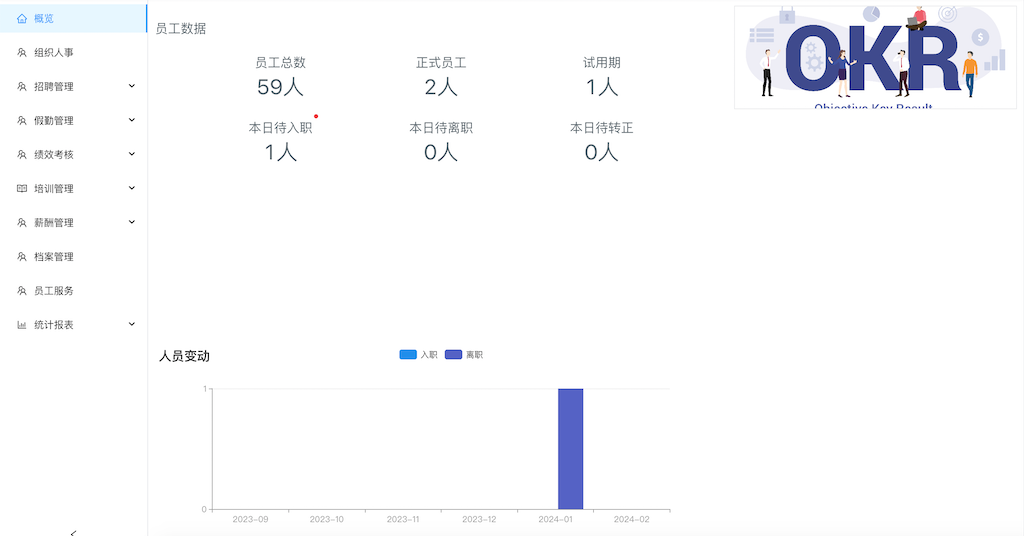Click the book icon beside 培训管理
The width and height of the screenshot is (1024, 536).
coord(22,189)
